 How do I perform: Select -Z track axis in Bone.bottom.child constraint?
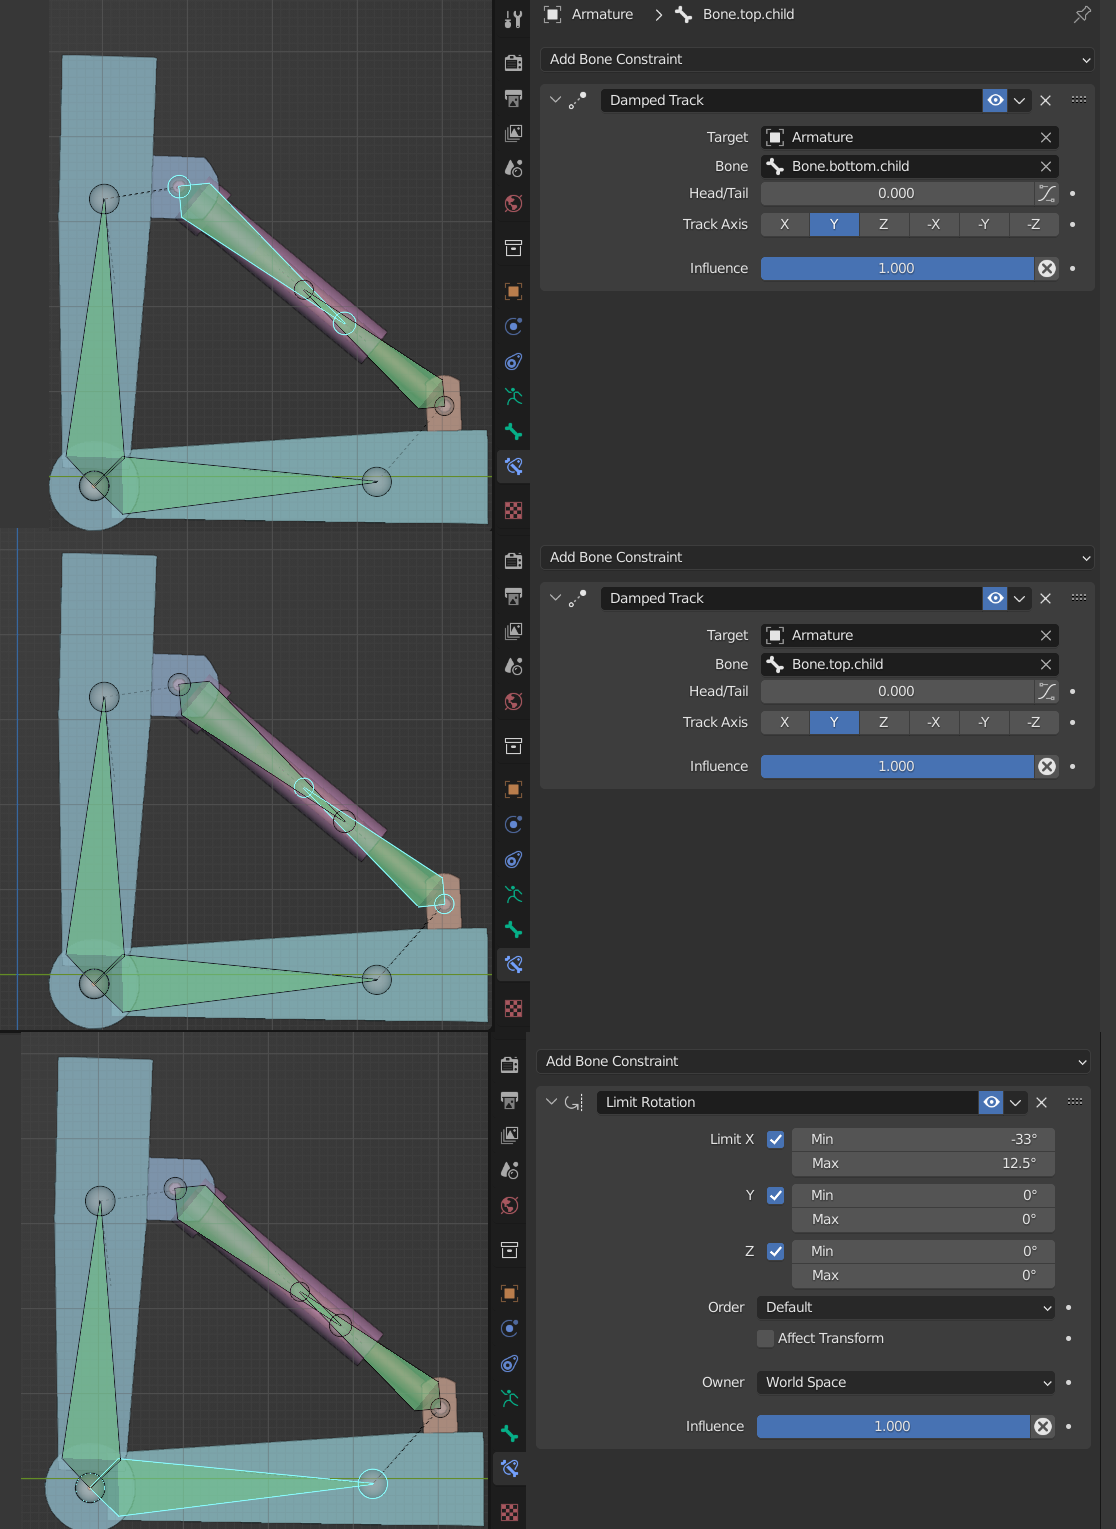(x=1034, y=224)
